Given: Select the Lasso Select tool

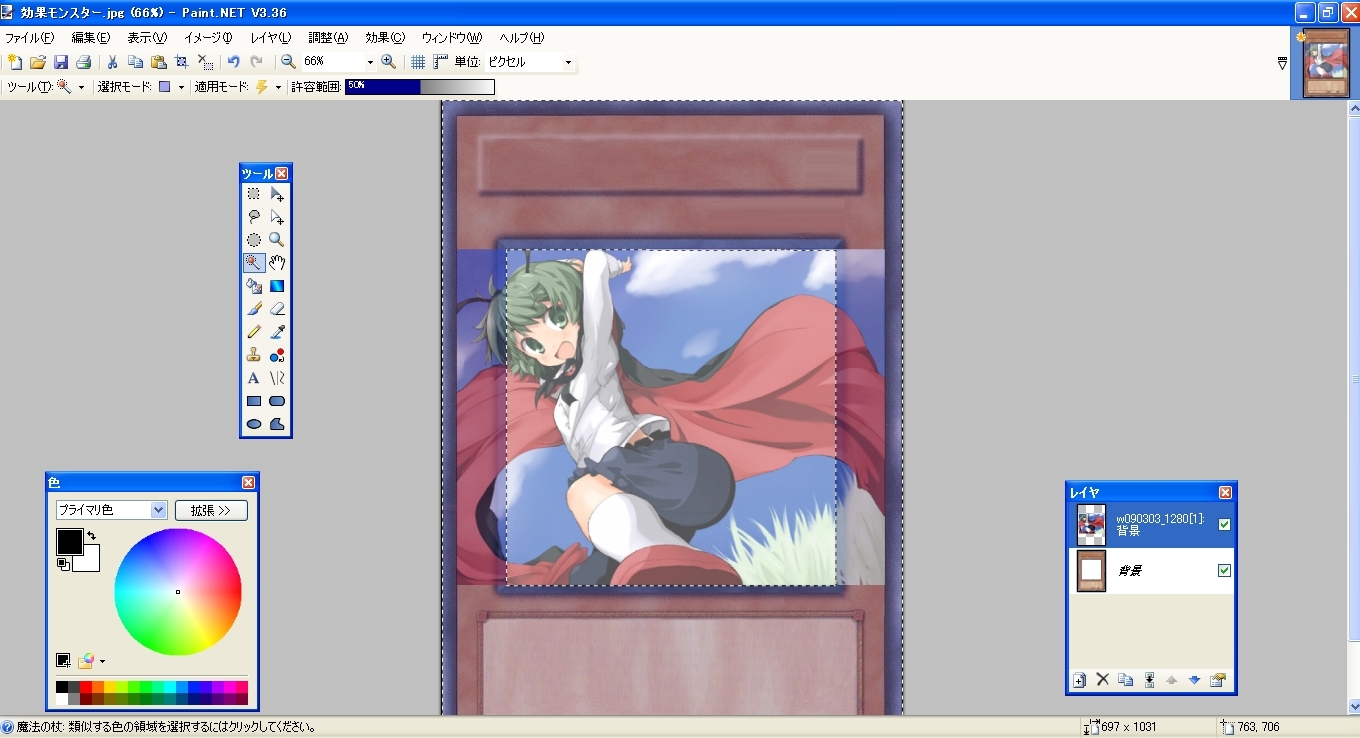Looking at the screenshot, I should tap(254, 217).
